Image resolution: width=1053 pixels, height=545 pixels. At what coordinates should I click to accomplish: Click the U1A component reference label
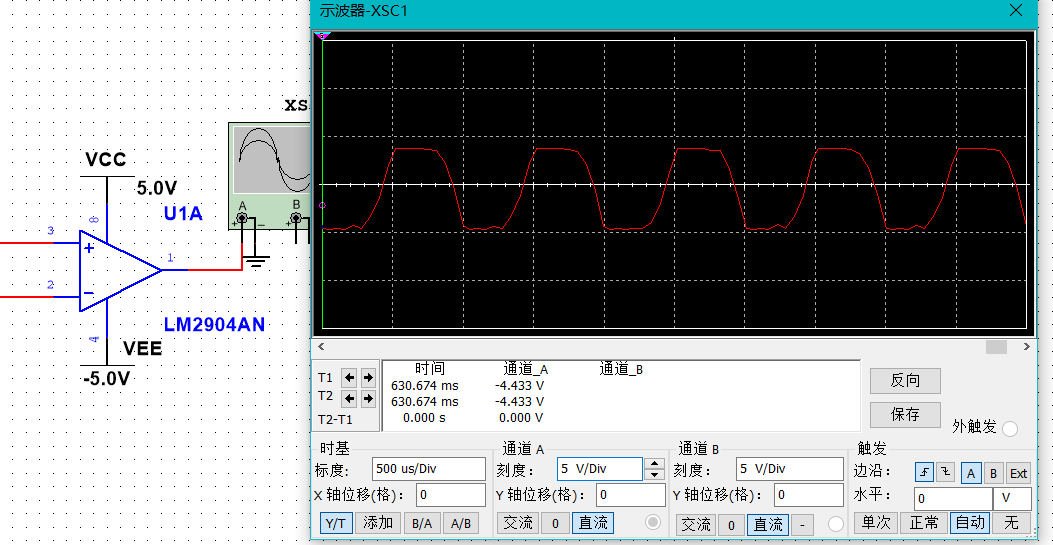(183, 214)
